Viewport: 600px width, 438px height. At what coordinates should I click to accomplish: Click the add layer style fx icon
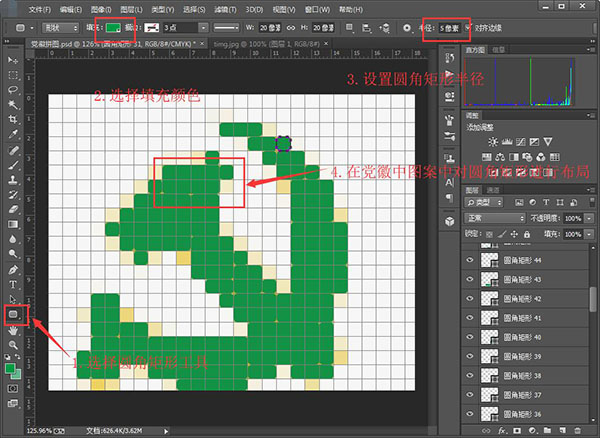pos(502,431)
